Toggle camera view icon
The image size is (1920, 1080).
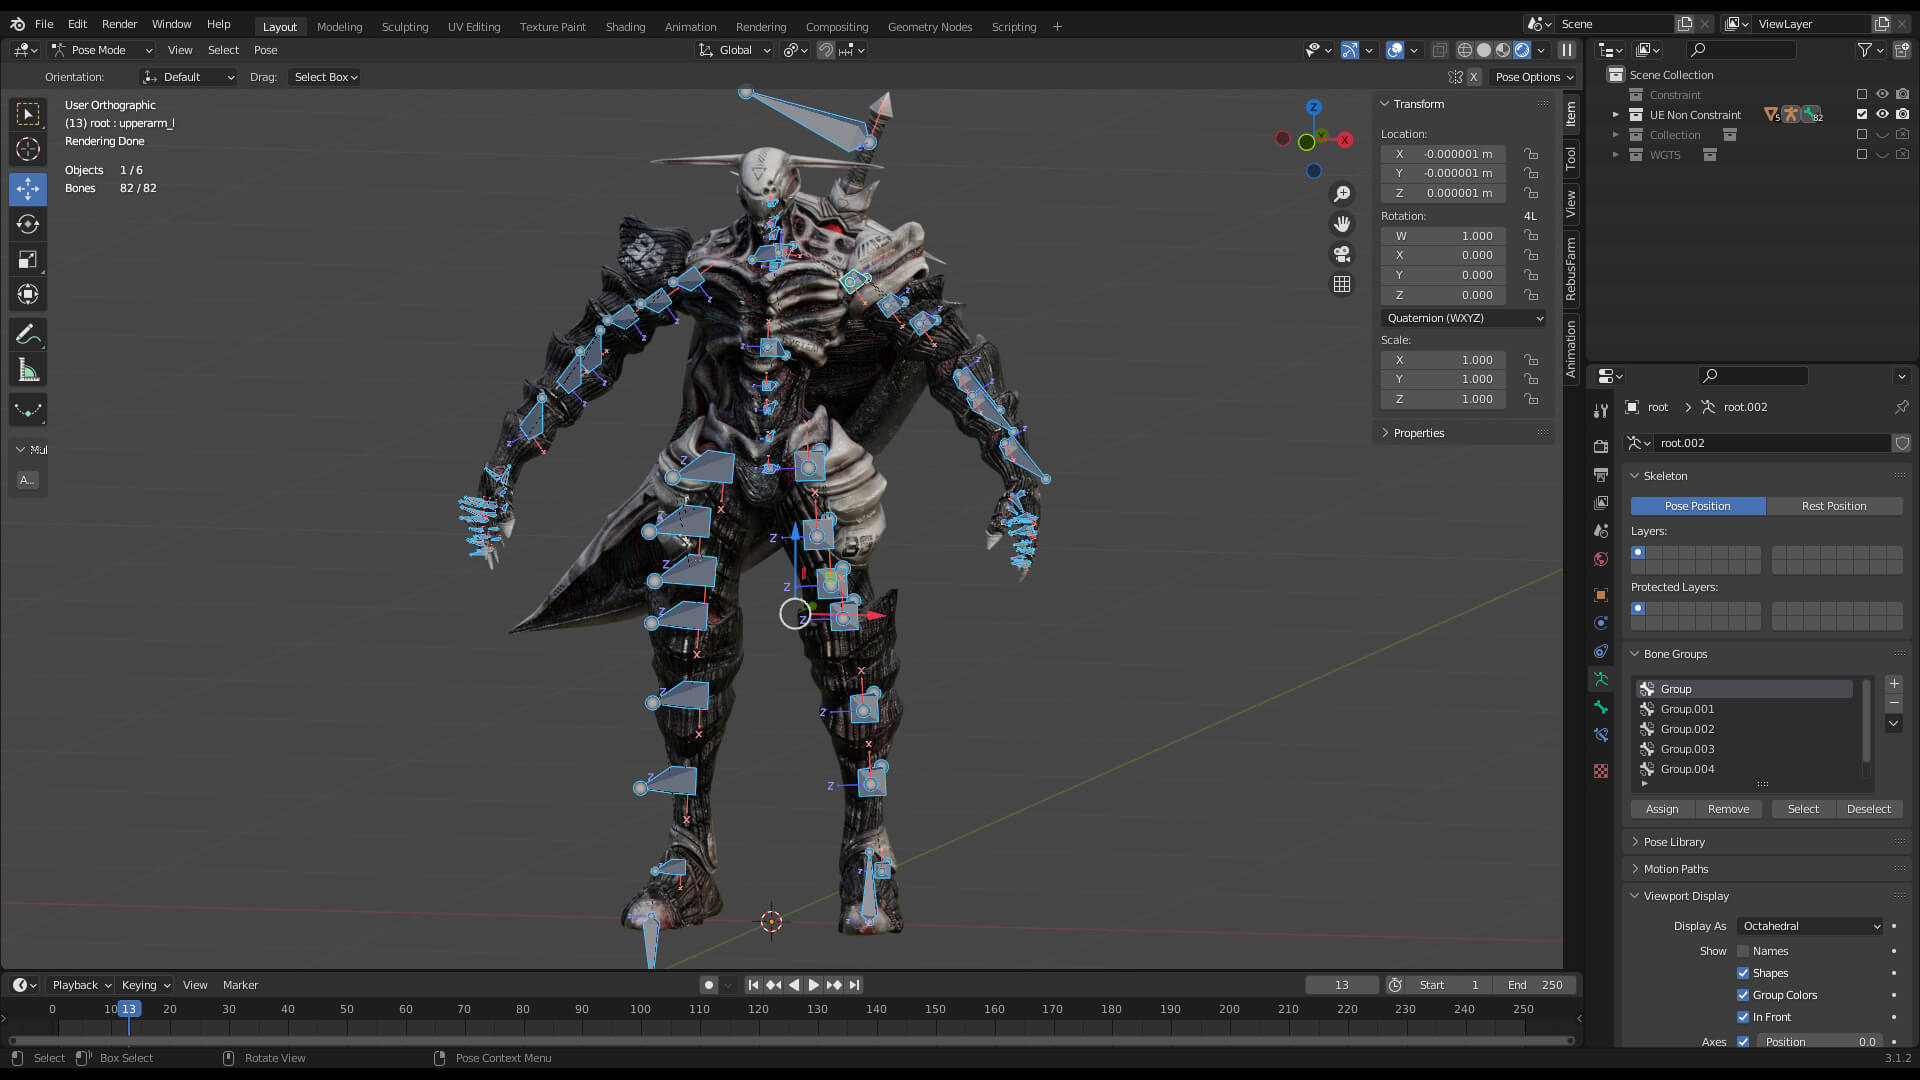click(x=1342, y=254)
